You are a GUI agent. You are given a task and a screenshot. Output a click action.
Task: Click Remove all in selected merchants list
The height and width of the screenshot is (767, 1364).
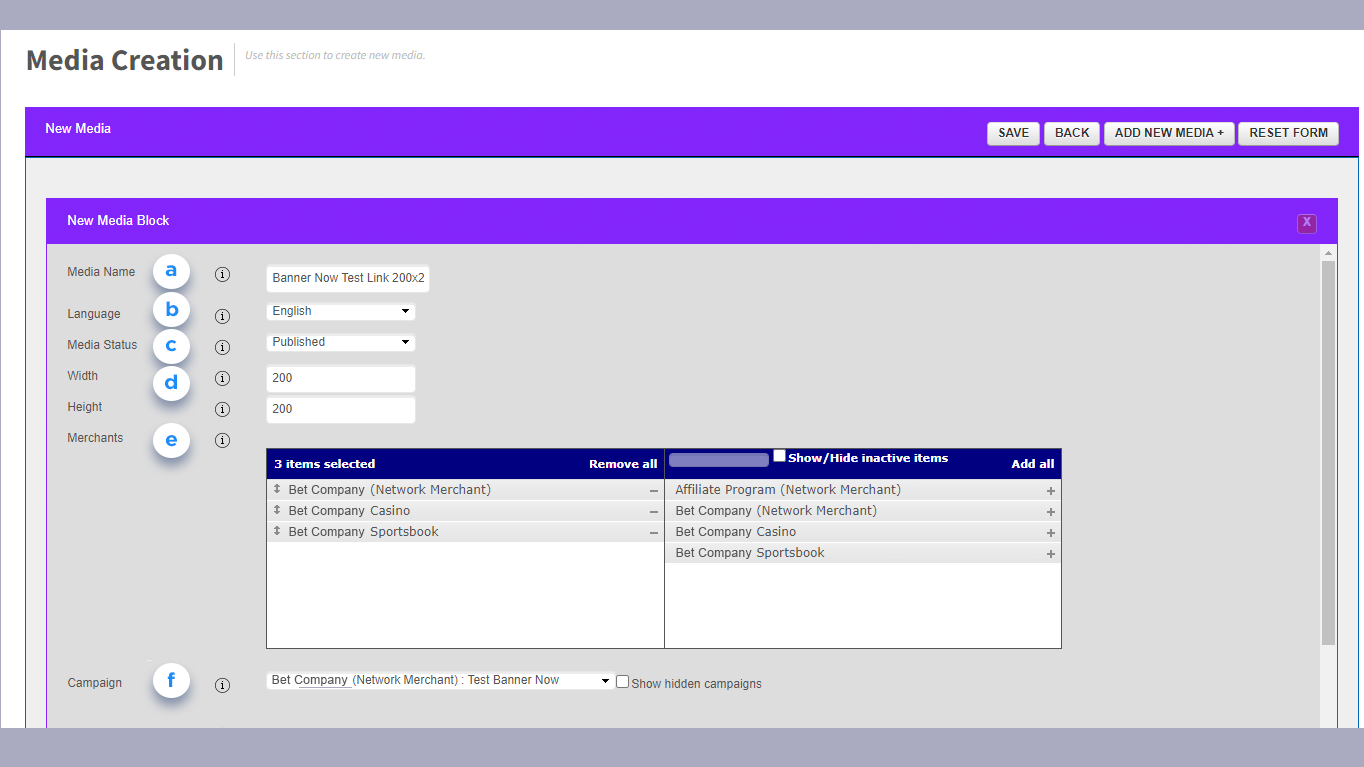[x=622, y=464]
